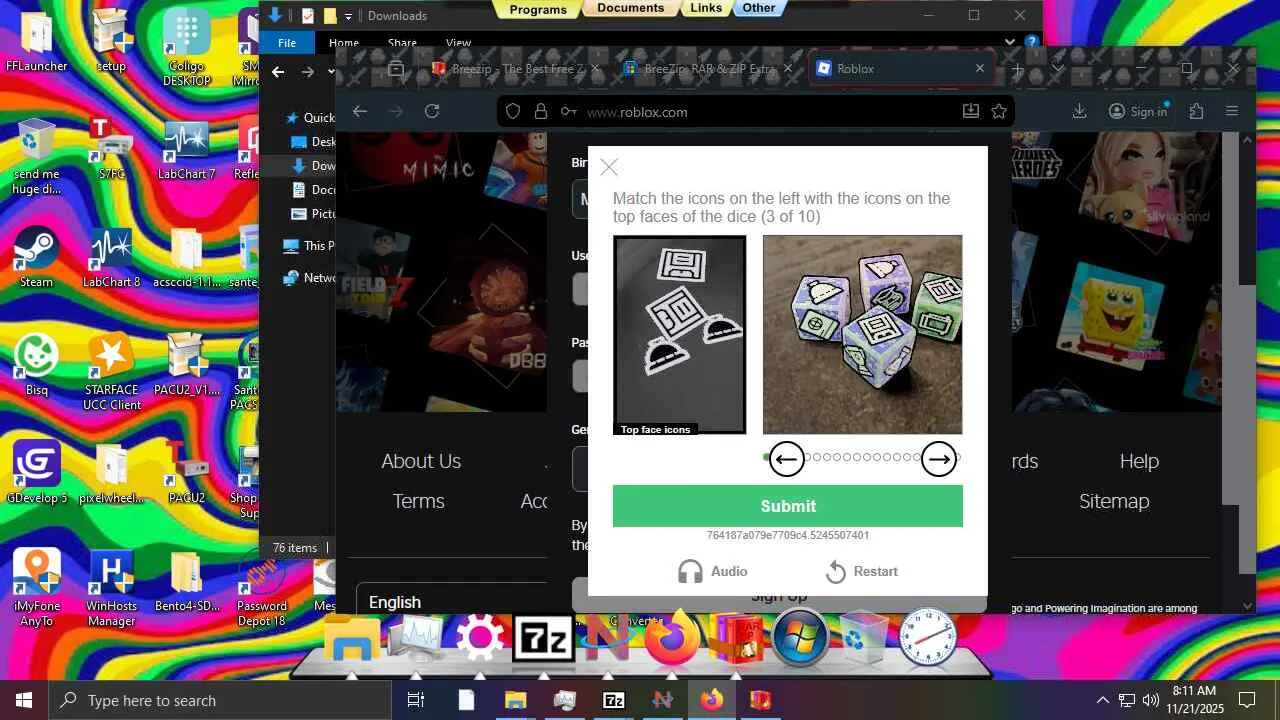Launch PACU2 desktop shortcut
1280x720 pixels.
pyautogui.click(x=187, y=472)
